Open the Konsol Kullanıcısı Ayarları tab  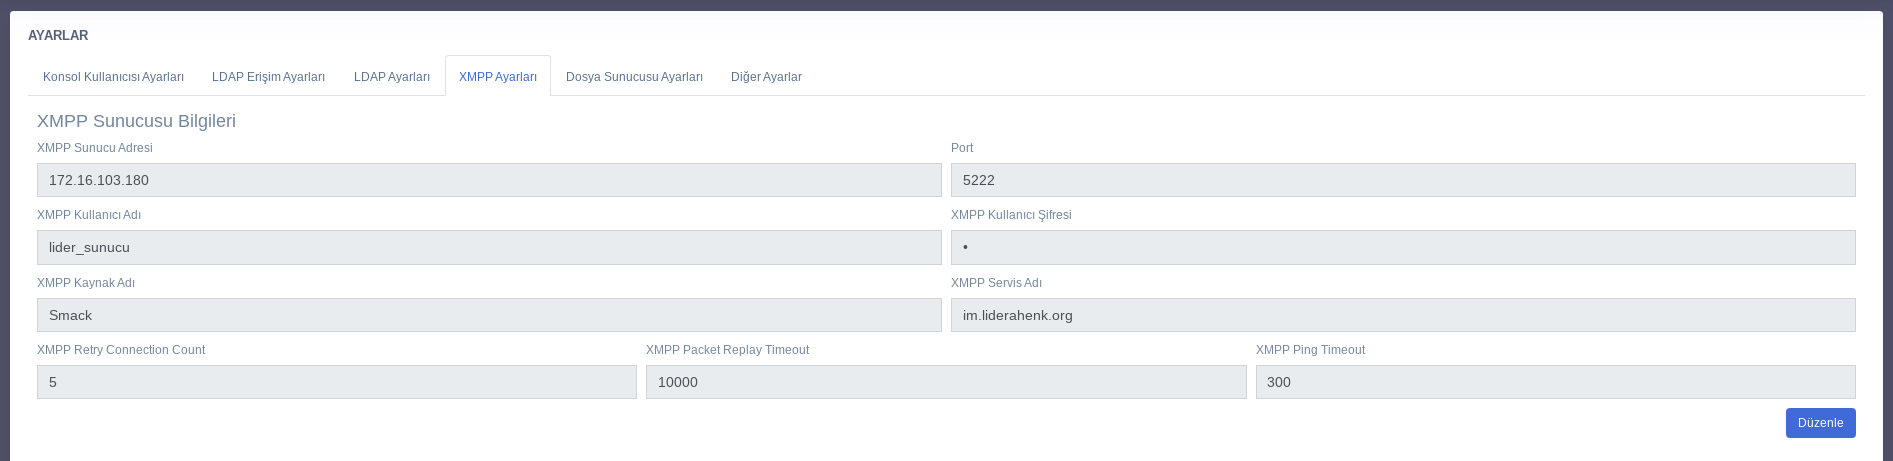pos(113,77)
